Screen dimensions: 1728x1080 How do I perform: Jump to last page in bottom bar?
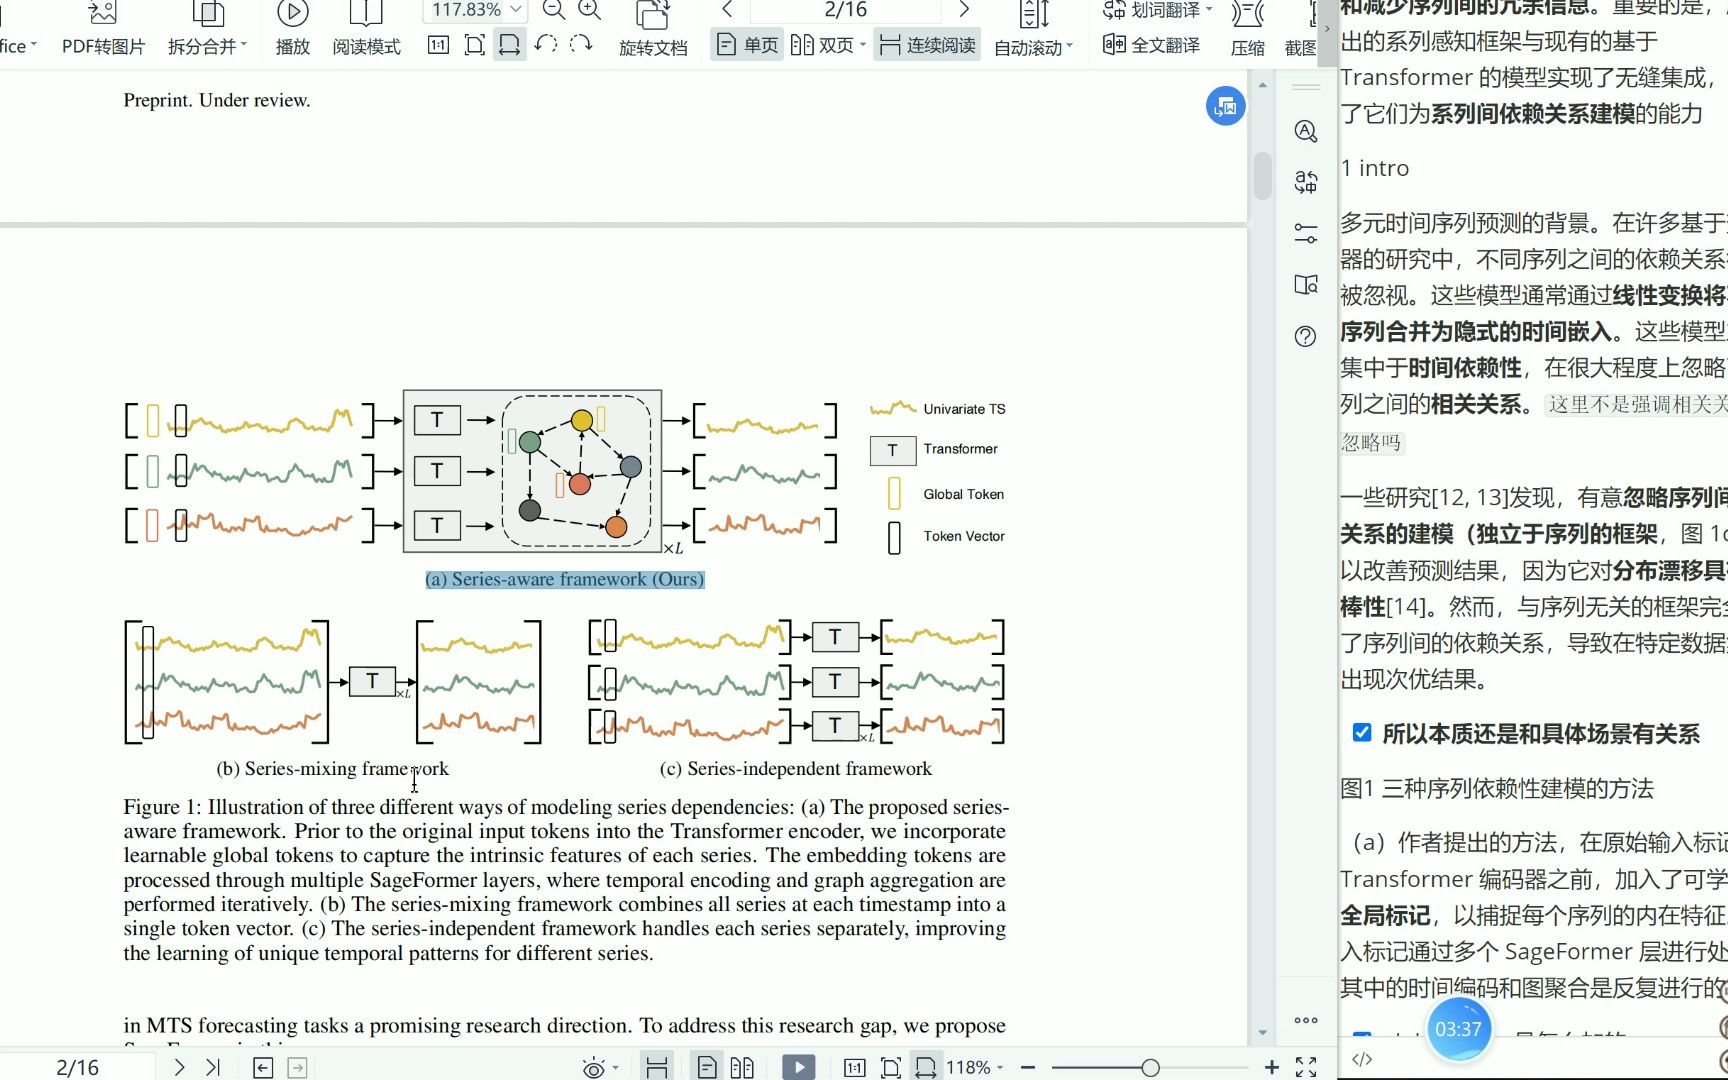[x=212, y=1067]
